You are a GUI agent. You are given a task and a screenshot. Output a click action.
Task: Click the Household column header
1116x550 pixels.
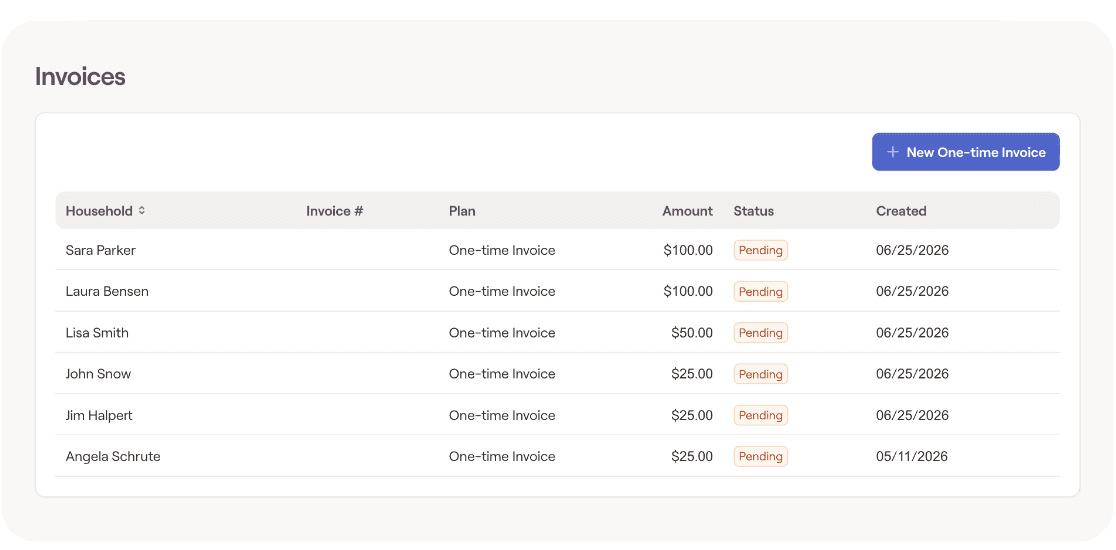pyautogui.click(x=99, y=211)
